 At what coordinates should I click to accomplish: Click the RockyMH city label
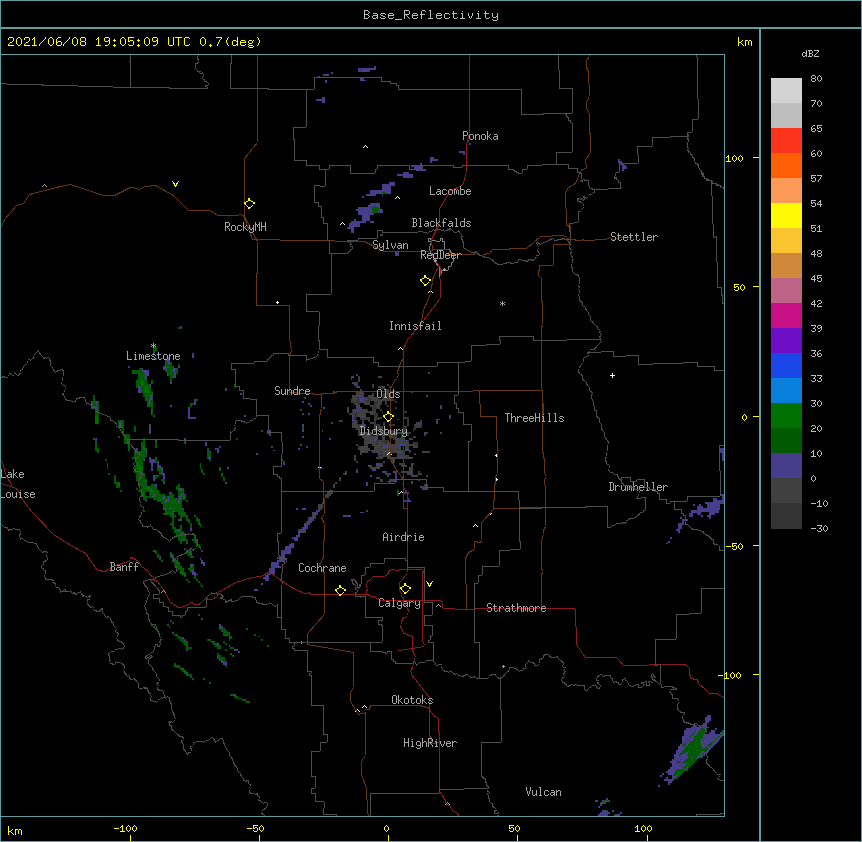click(x=245, y=227)
